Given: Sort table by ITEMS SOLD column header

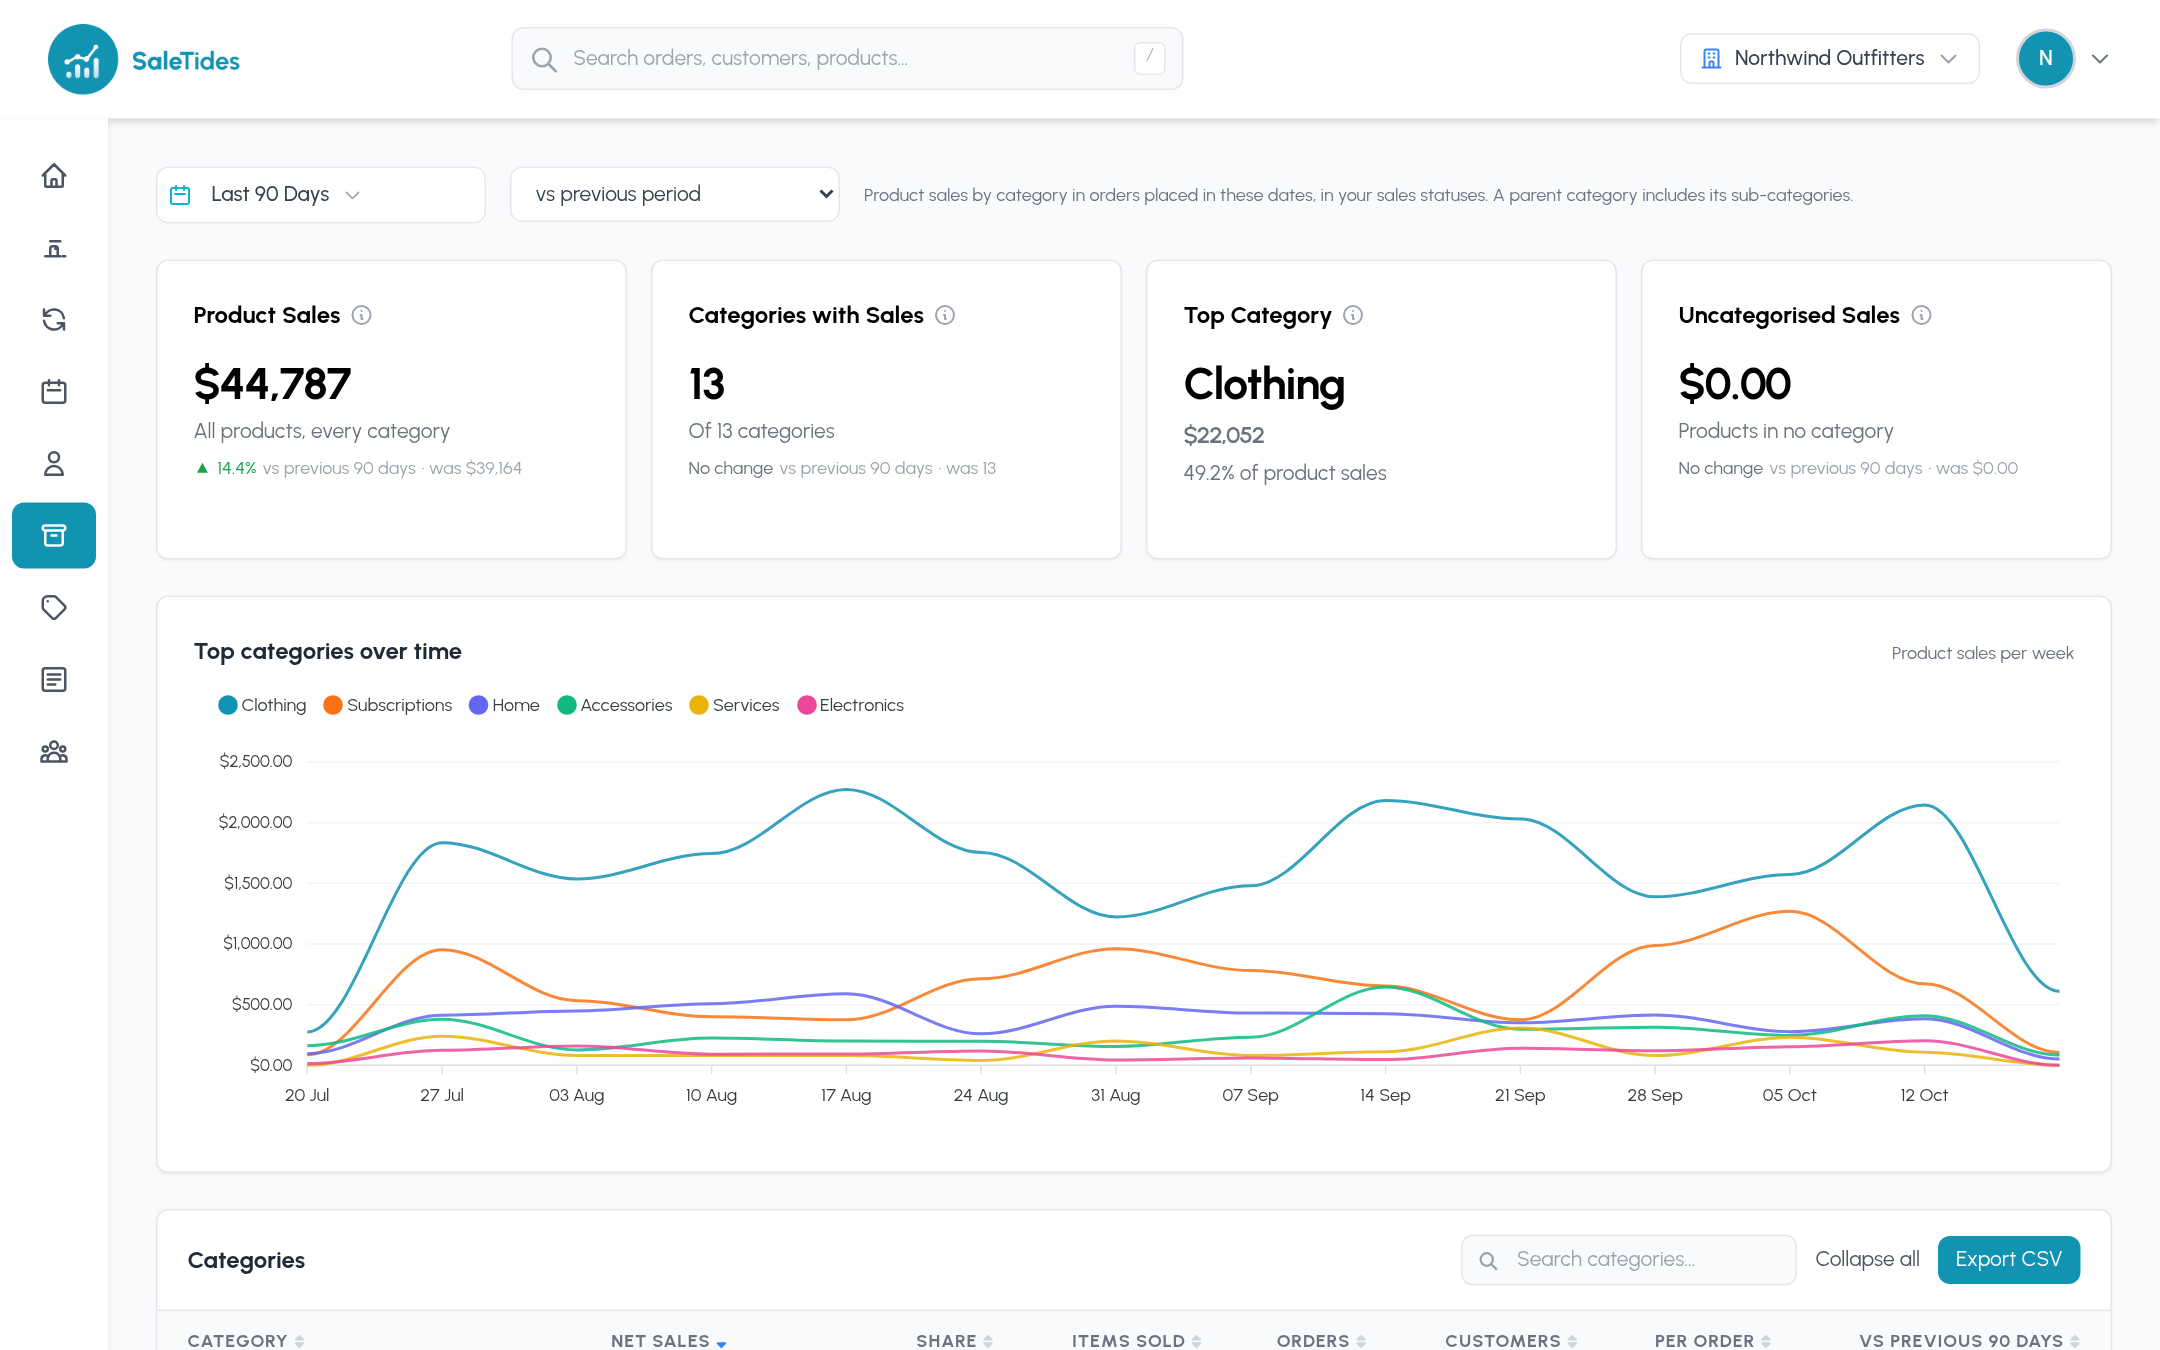Looking at the screenshot, I should pyautogui.click(x=1136, y=1341).
